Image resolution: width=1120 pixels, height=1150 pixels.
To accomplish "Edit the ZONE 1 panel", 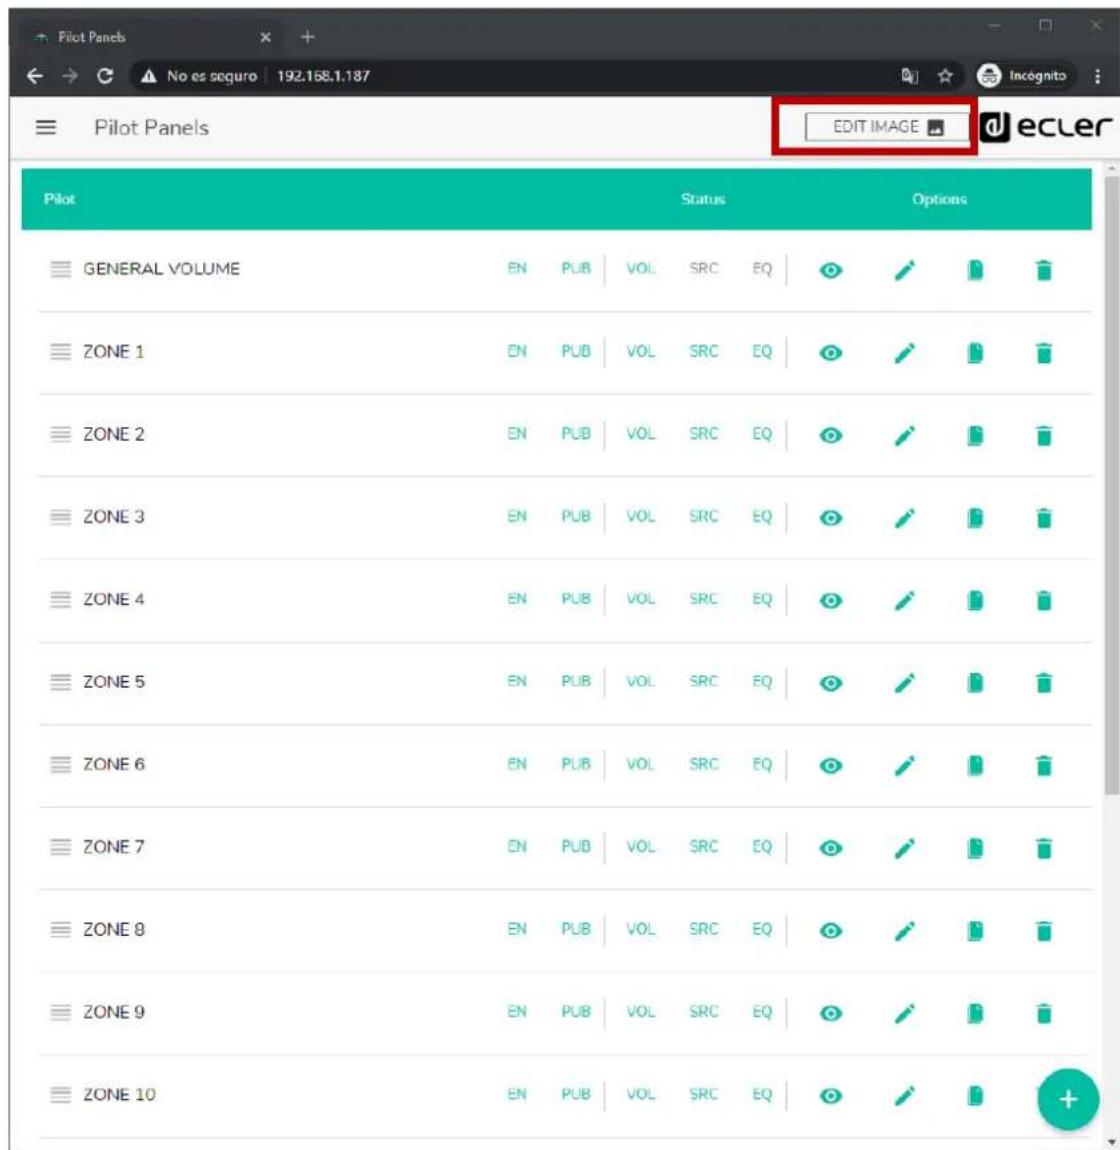I will [x=904, y=353].
